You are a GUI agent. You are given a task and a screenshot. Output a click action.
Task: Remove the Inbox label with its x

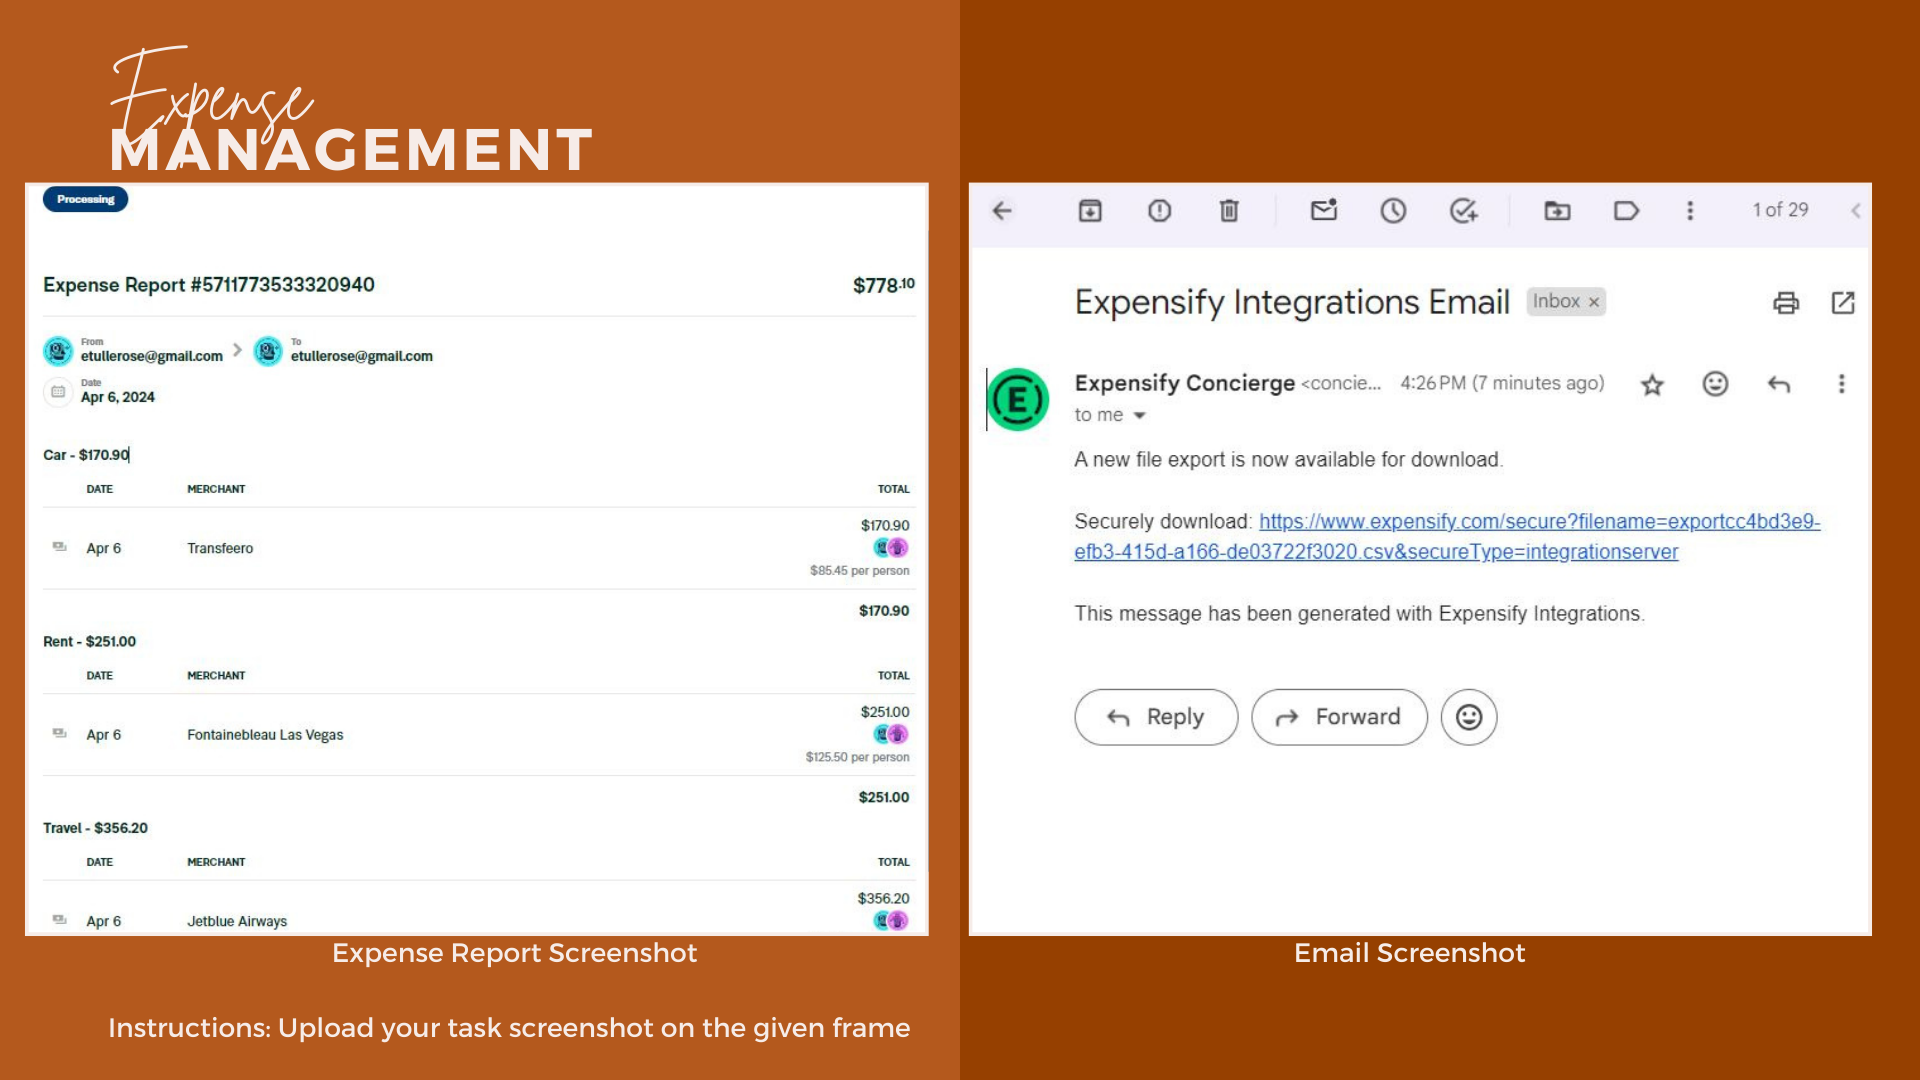1594,302
